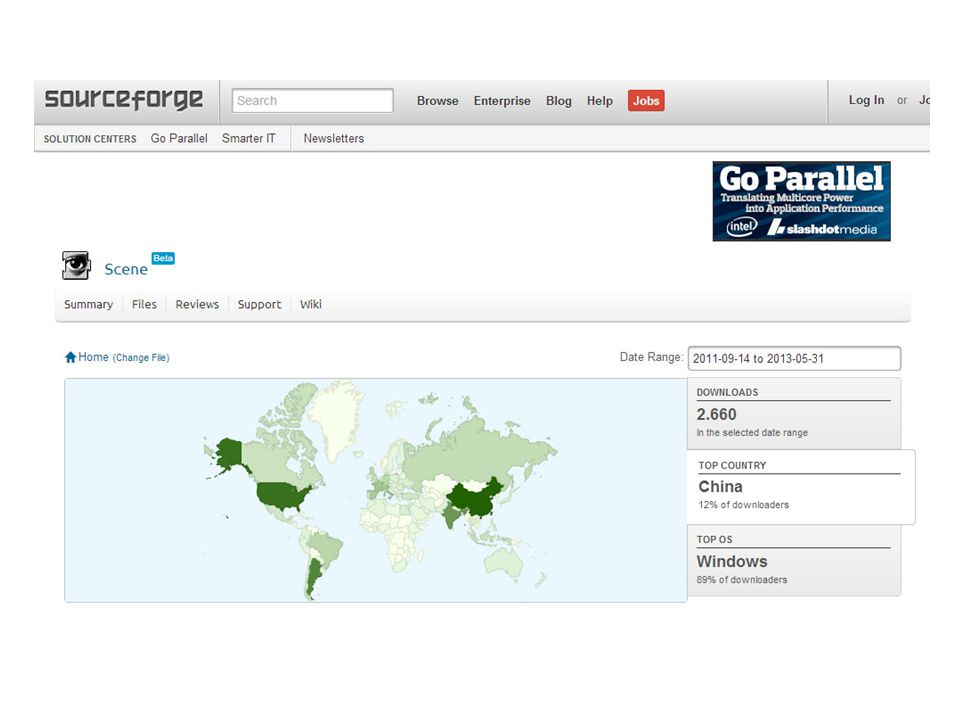This screenshot has width=960, height=720.
Task: Open the Help page
Action: tap(599, 101)
